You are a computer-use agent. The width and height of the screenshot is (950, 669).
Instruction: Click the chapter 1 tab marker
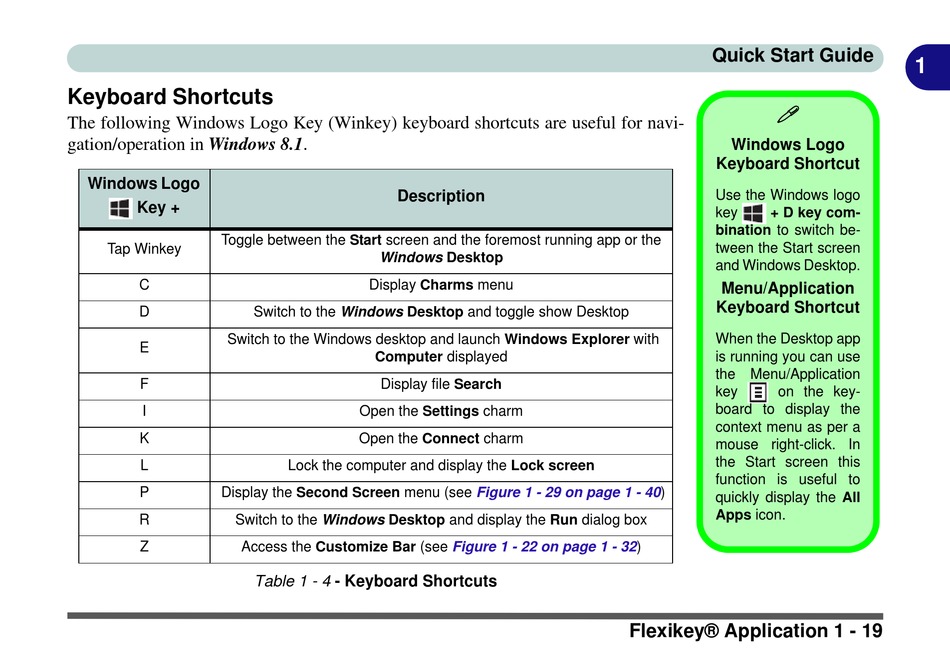point(927,65)
